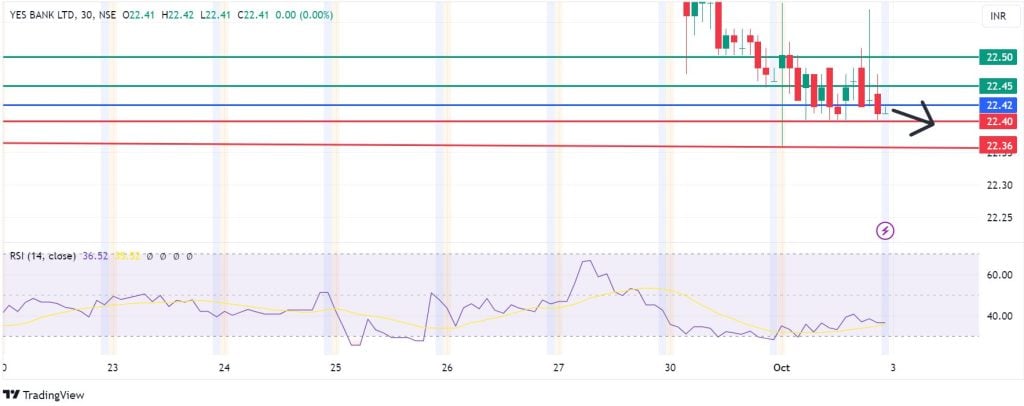This screenshot has width=1024, height=406.
Task: Select the blue 22.42 current price label
Action: click(x=999, y=105)
